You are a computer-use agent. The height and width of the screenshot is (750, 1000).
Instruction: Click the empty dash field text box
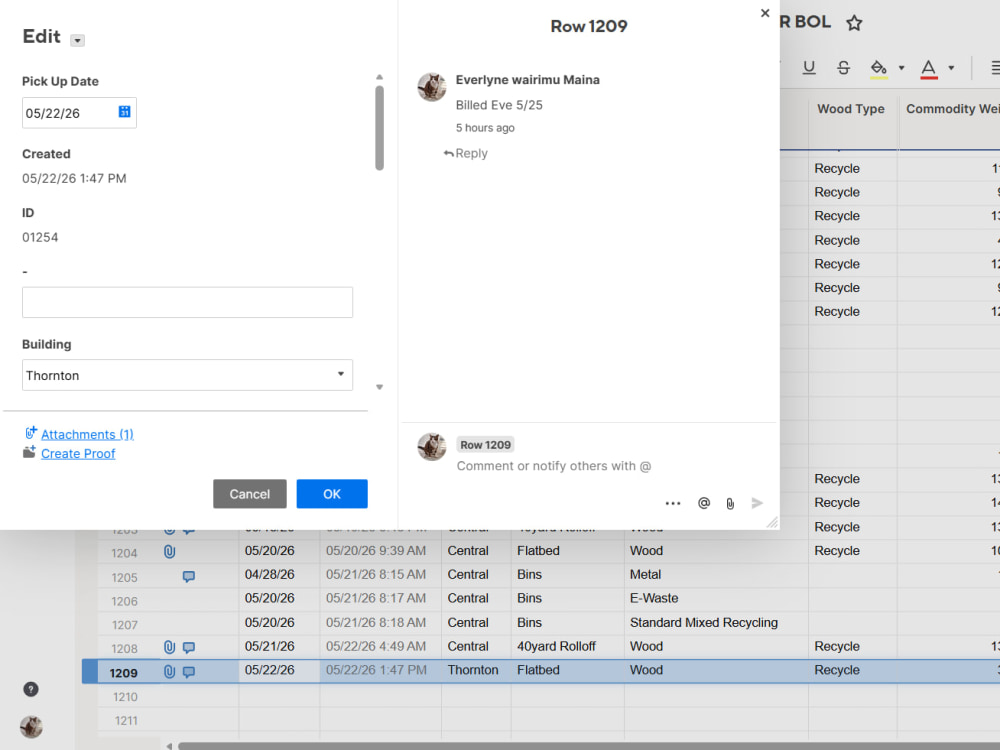[187, 302]
